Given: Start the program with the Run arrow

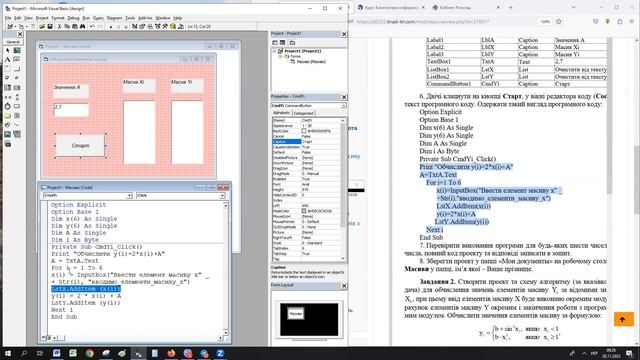Looking at the screenshot, I should click(x=111, y=26).
